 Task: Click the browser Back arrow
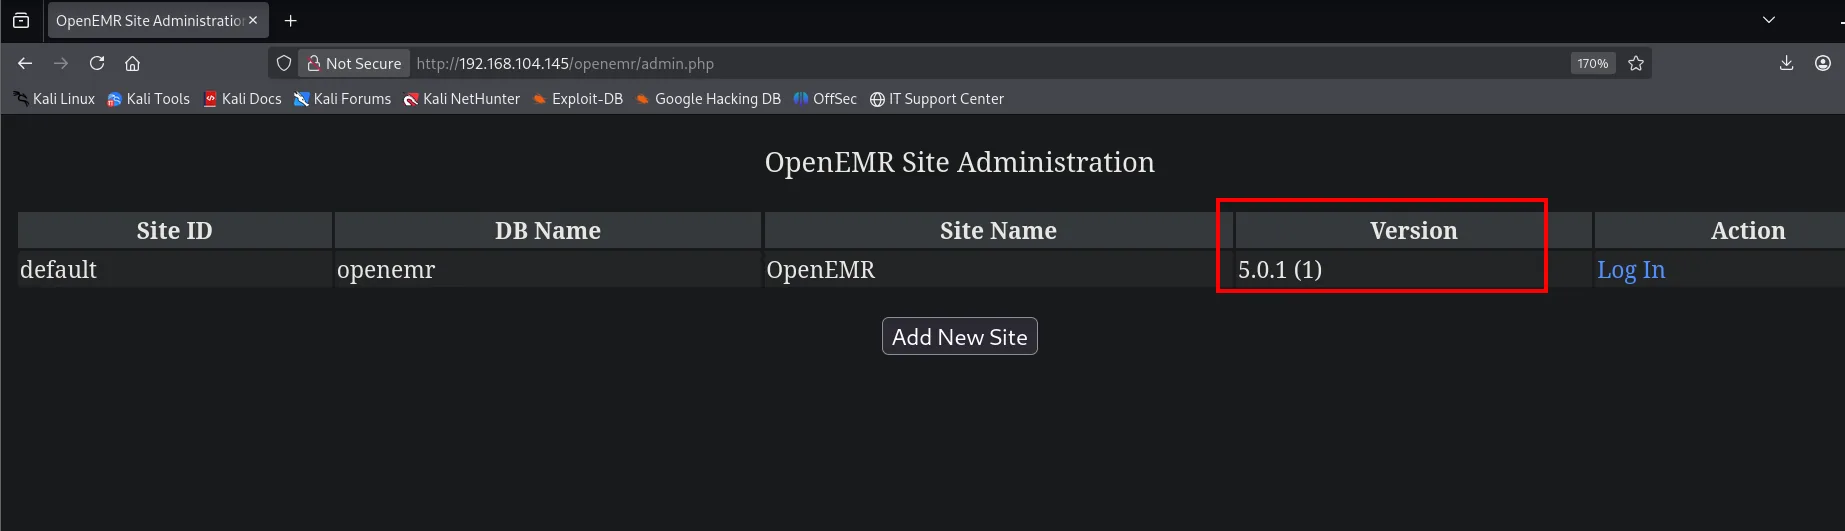25,63
